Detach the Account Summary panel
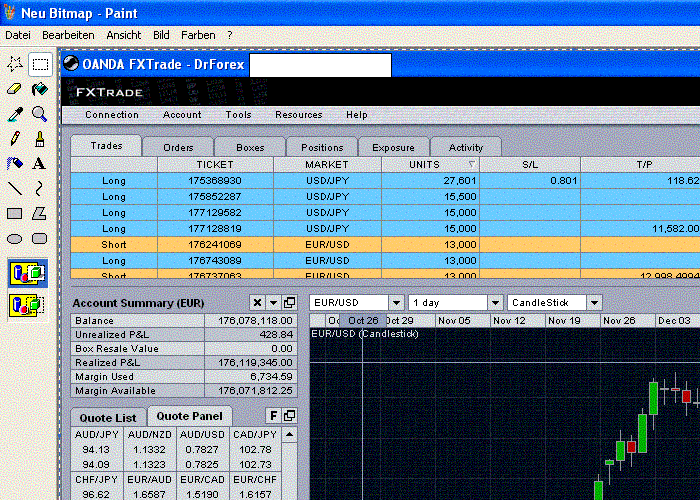 [x=289, y=303]
